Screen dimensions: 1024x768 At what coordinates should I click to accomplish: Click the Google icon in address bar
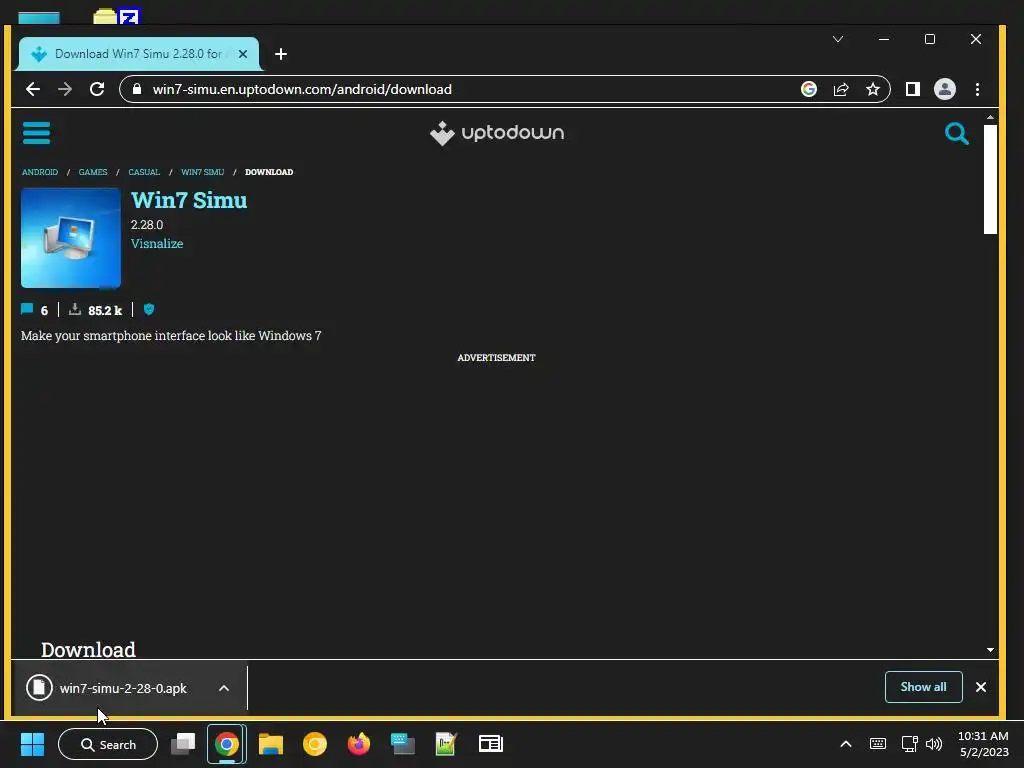(x=808, y=89)
